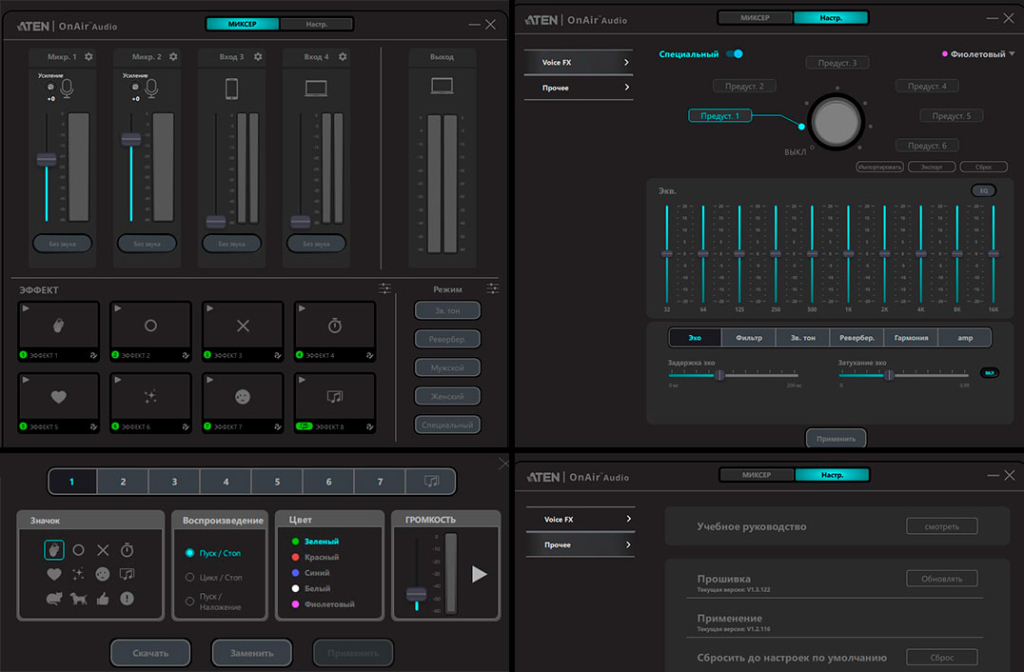The image size is (1024, 672).
Task: Play the effect preview in ГРОМКОСТЬ panel
Action: click(x=479, y=574)
